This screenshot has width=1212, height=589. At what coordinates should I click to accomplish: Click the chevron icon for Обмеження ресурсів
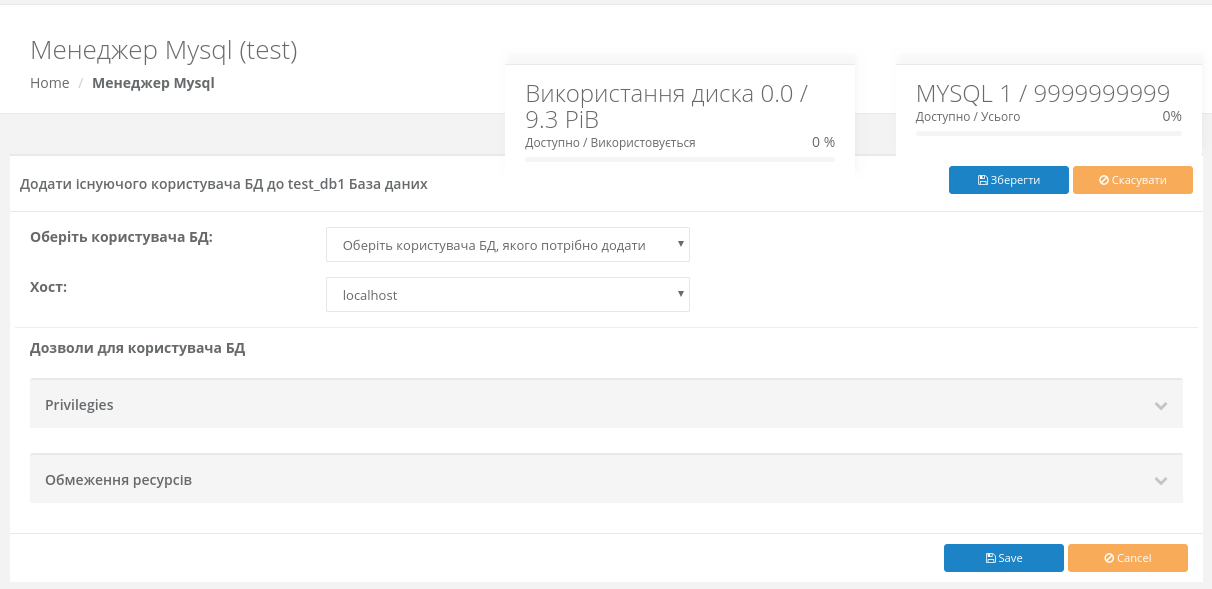[1160, 481]
